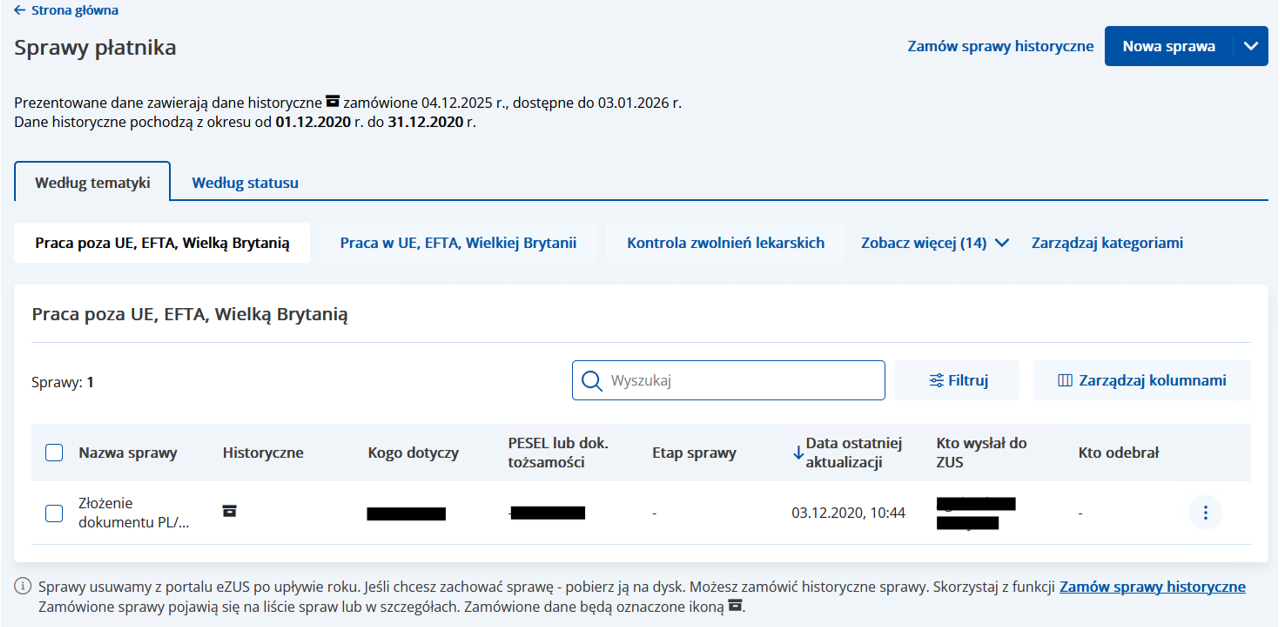Click the Zamów sprawy historyczne link at top
This screenshot has width=1280, height=627.
click(999, 45)
